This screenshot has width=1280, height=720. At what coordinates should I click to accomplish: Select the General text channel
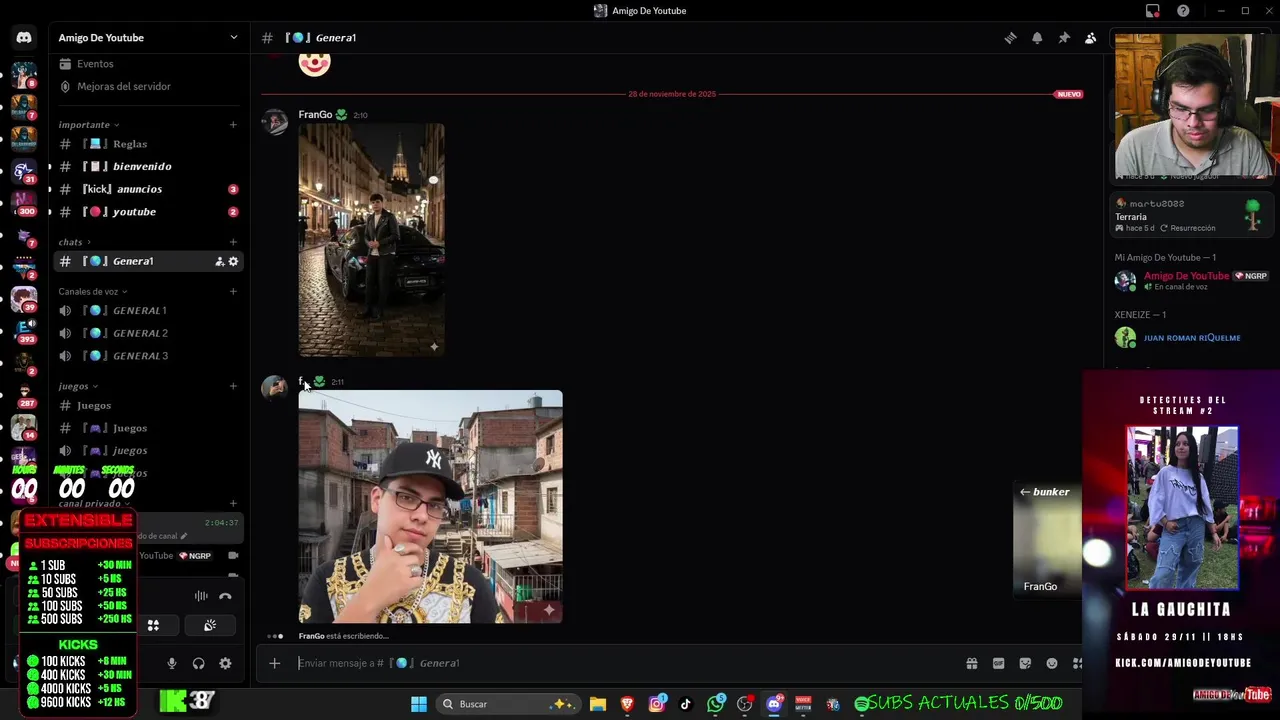tap(149, 262)
